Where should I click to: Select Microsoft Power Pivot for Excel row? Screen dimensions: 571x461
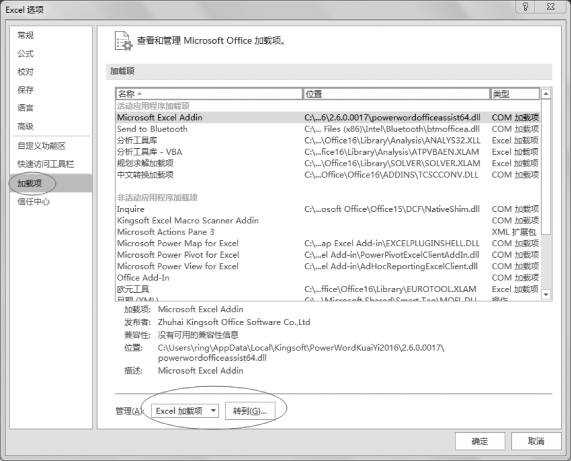pos(328,255)
